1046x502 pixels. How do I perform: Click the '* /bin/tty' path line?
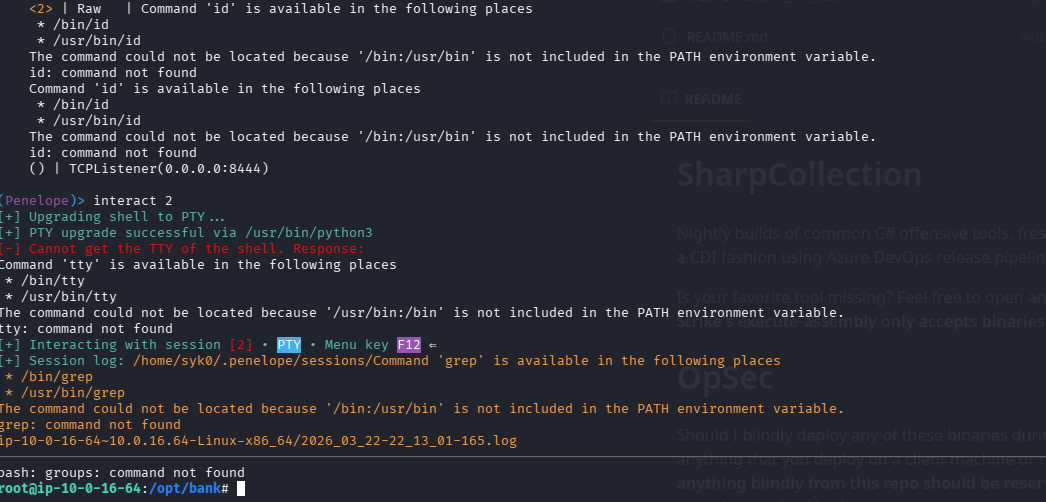pos(45,281)
